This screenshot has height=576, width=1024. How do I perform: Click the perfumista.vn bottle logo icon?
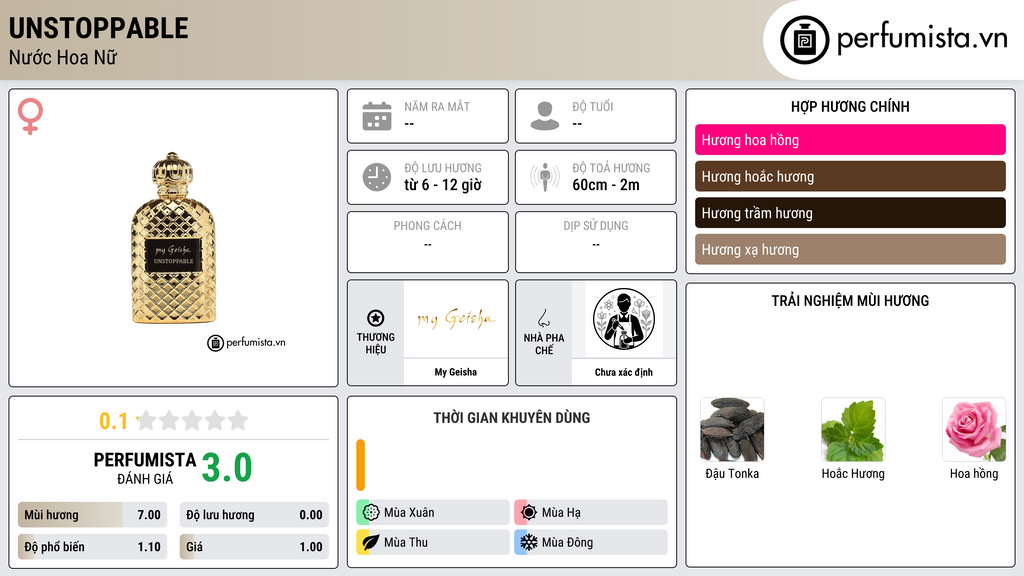[x=804, y=40]
